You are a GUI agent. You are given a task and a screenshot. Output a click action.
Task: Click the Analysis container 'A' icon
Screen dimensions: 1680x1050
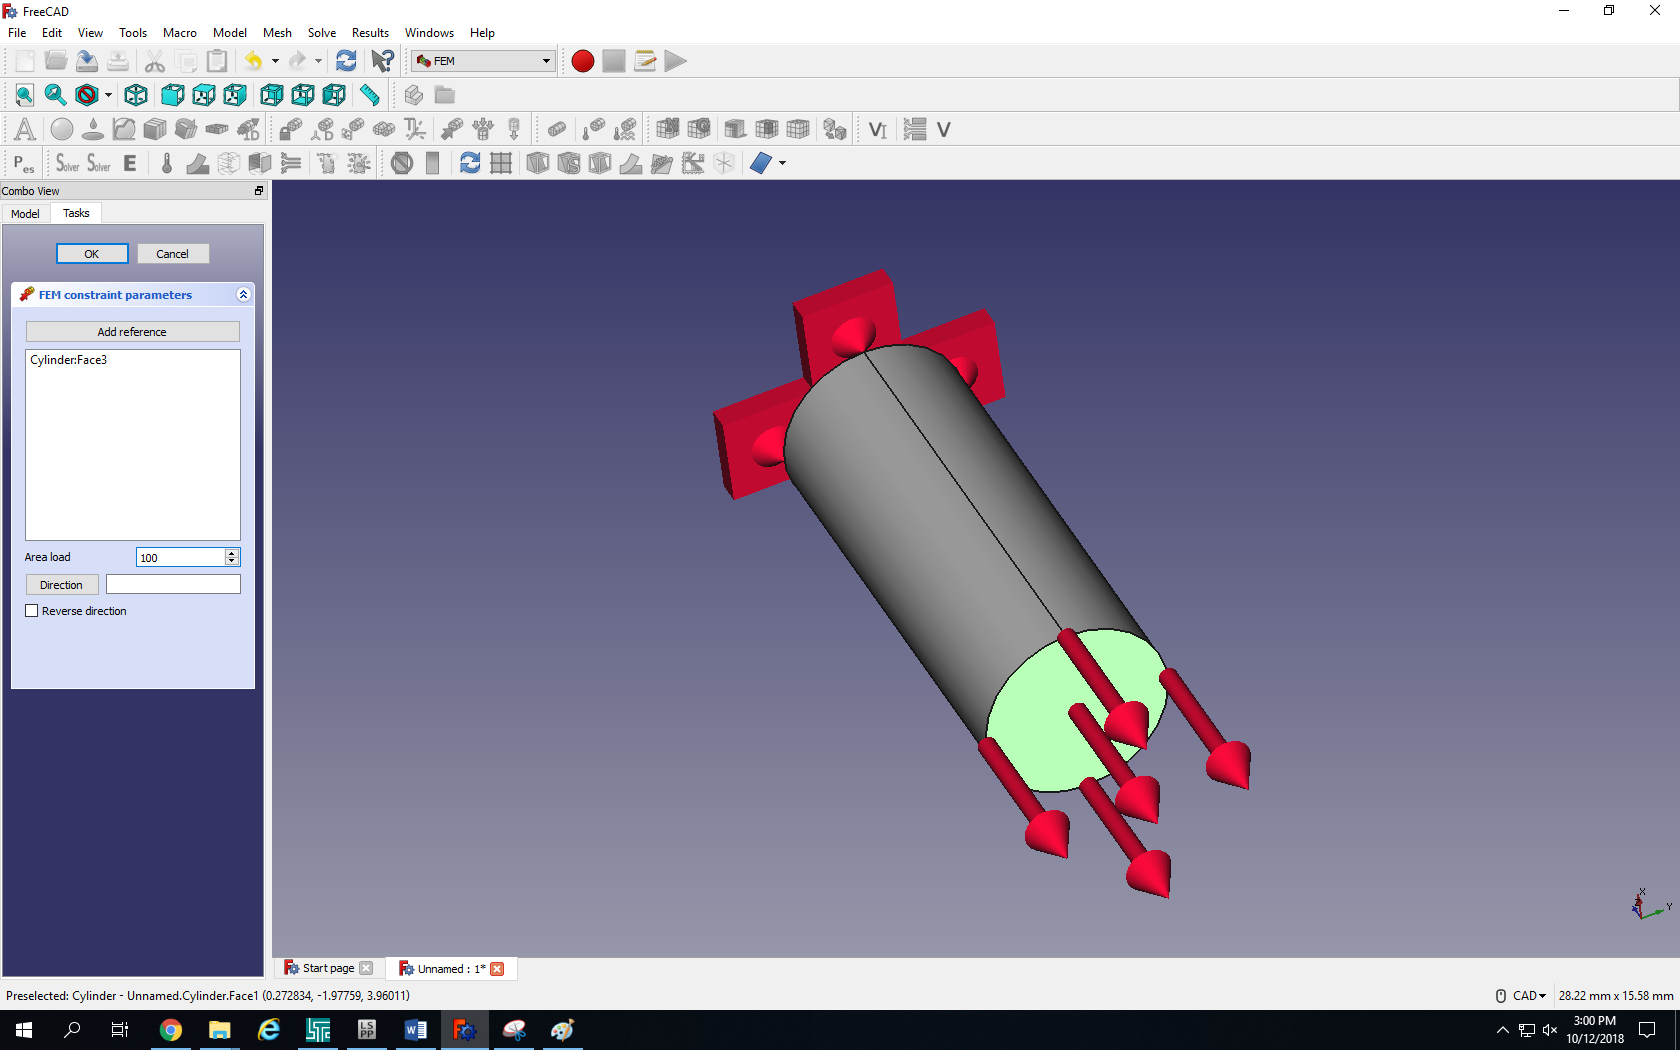tap(25, 129)
